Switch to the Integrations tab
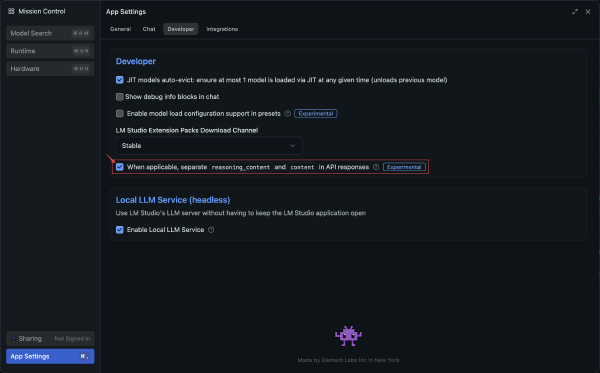 point(222,29)
